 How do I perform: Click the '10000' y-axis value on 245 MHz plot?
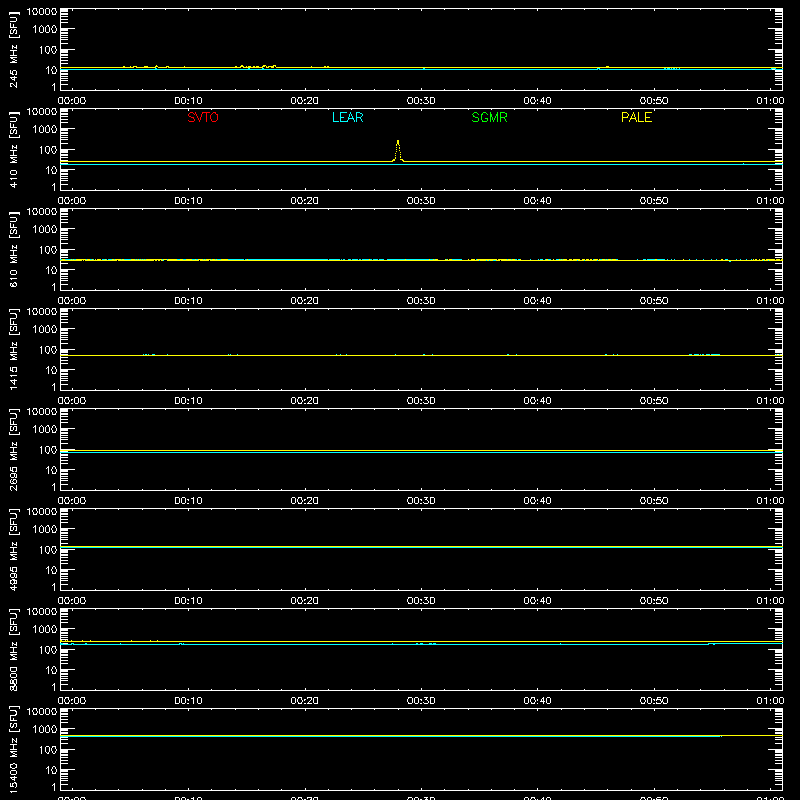coord(42,12)
